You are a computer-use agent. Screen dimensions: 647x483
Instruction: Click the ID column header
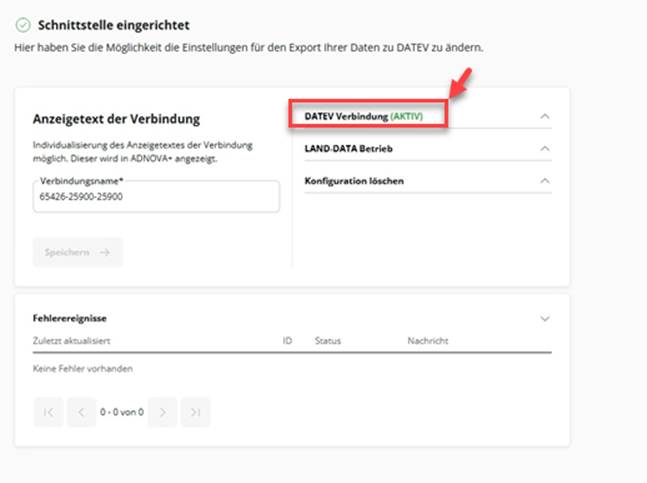(287, 341)
